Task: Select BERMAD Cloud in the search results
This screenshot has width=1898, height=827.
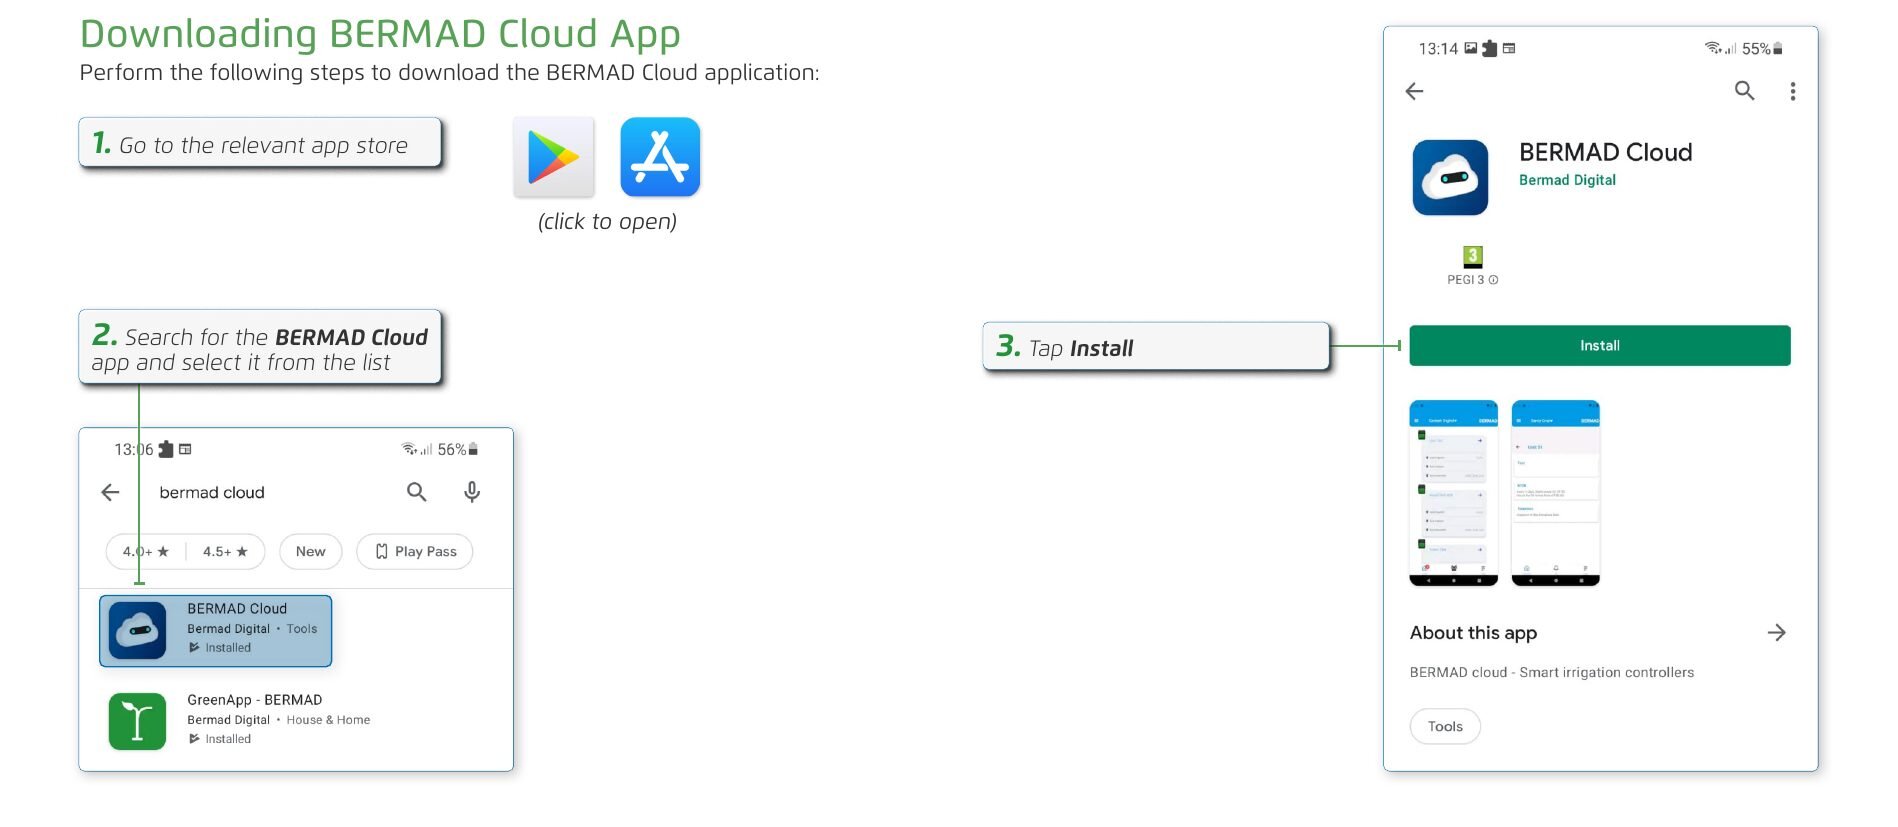Action: point(216,631)
